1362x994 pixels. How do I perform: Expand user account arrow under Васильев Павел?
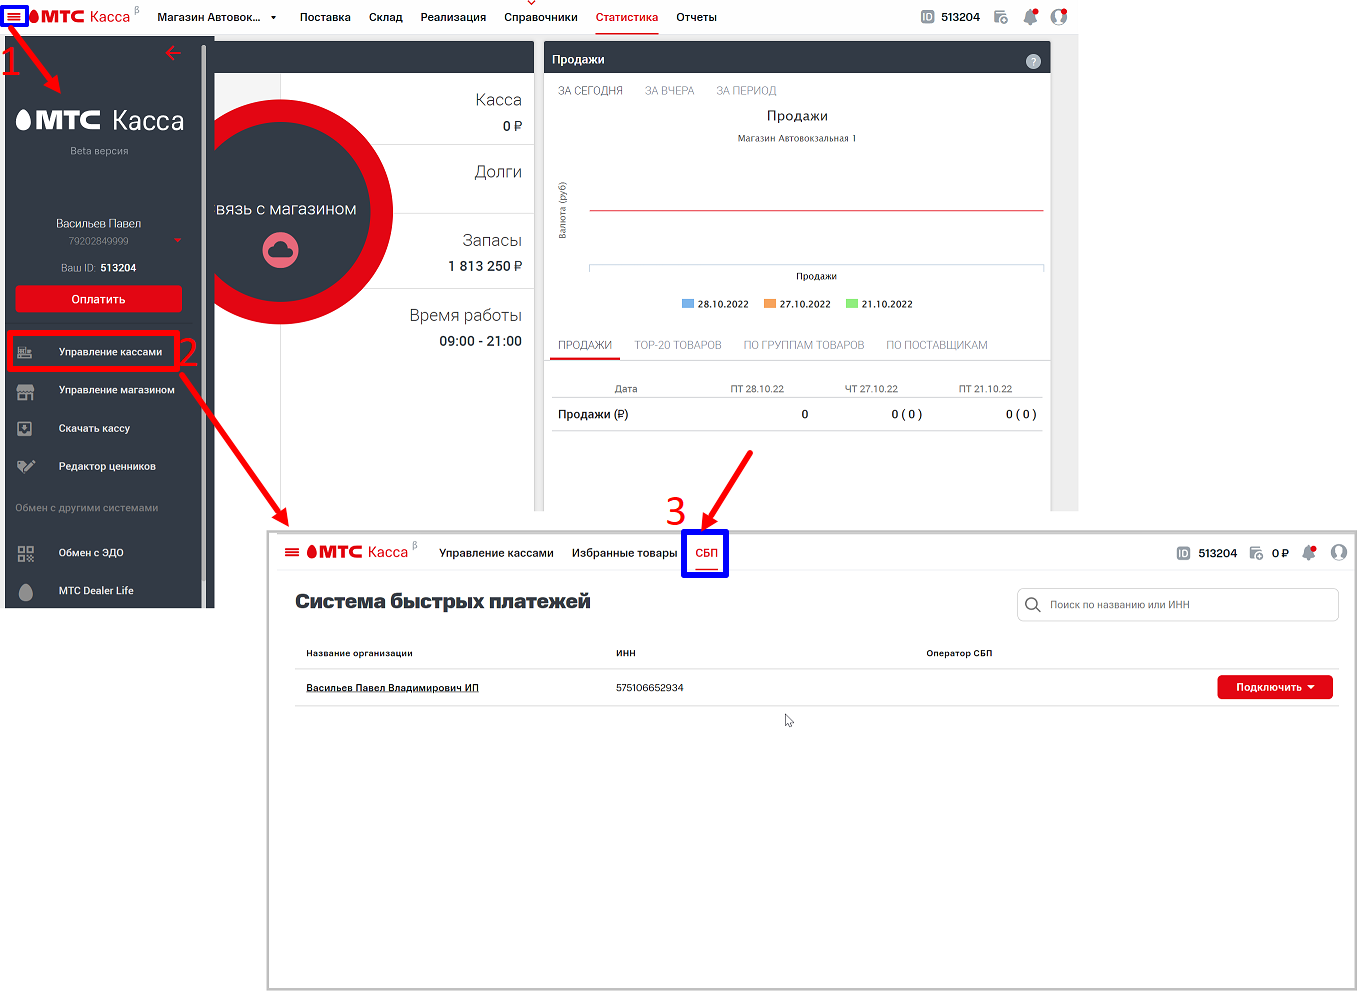178,240
